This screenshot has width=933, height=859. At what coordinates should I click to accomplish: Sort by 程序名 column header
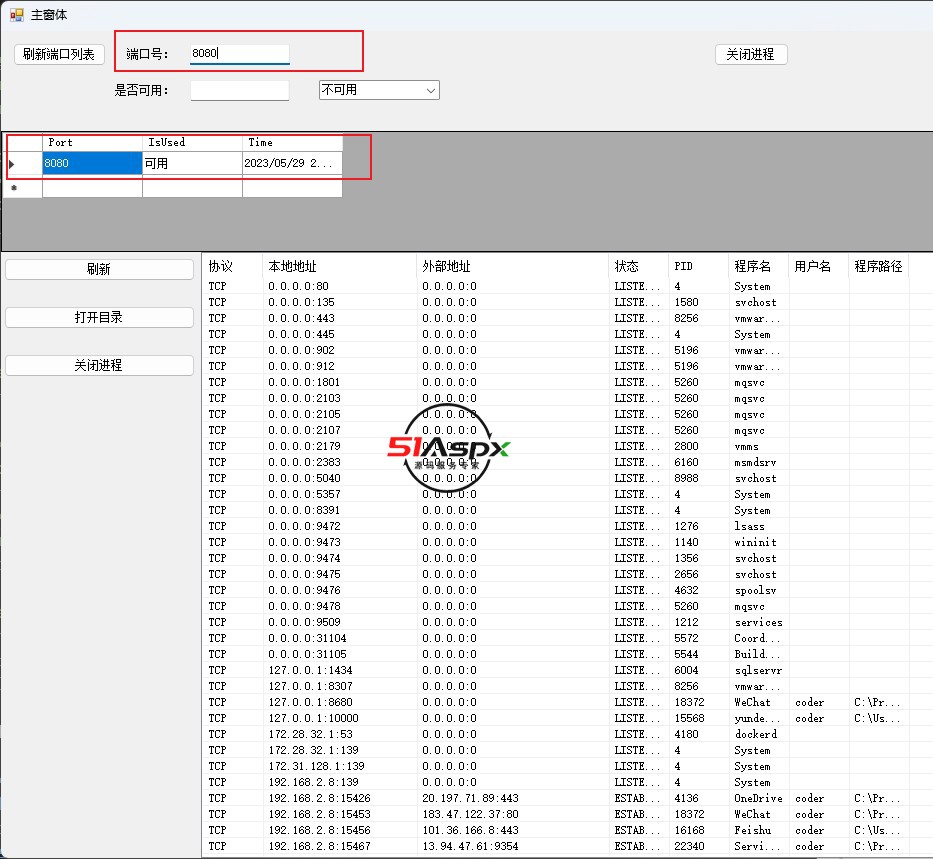(759, 266)
